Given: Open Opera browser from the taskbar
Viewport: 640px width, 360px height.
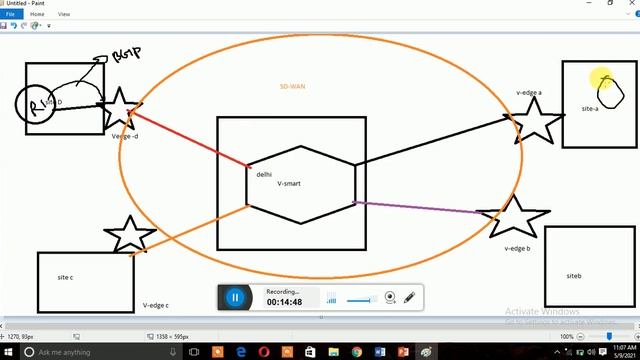Looking at the screenshot, I should click(264, 352).
